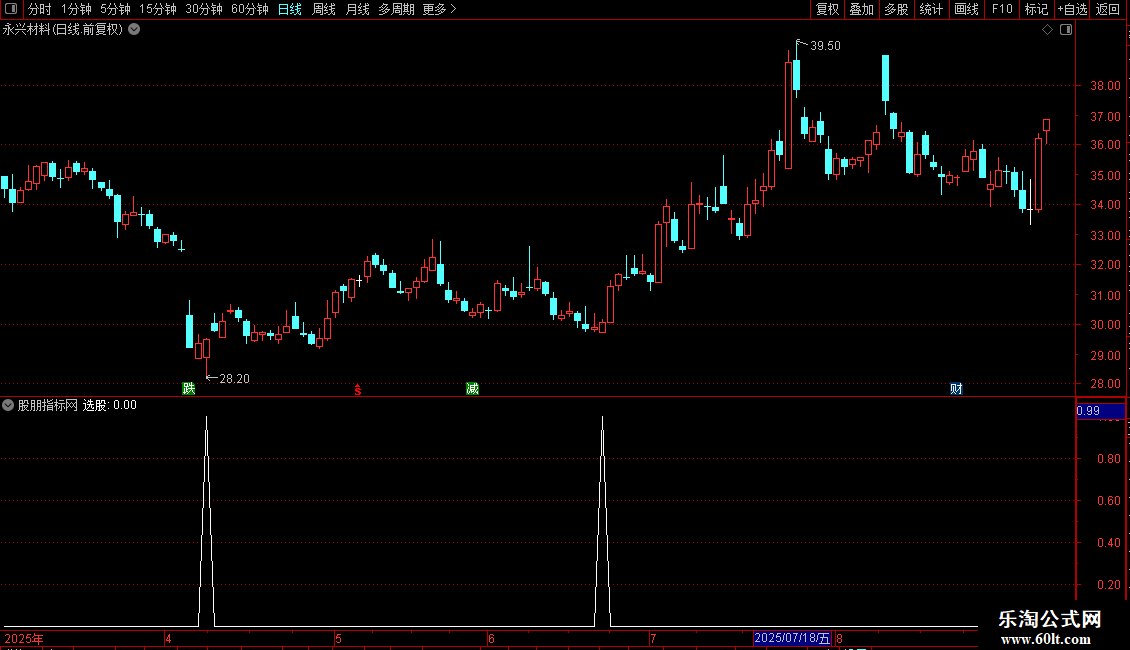
Task: Click the green 跌 event marker
Action: pos(189,389)
